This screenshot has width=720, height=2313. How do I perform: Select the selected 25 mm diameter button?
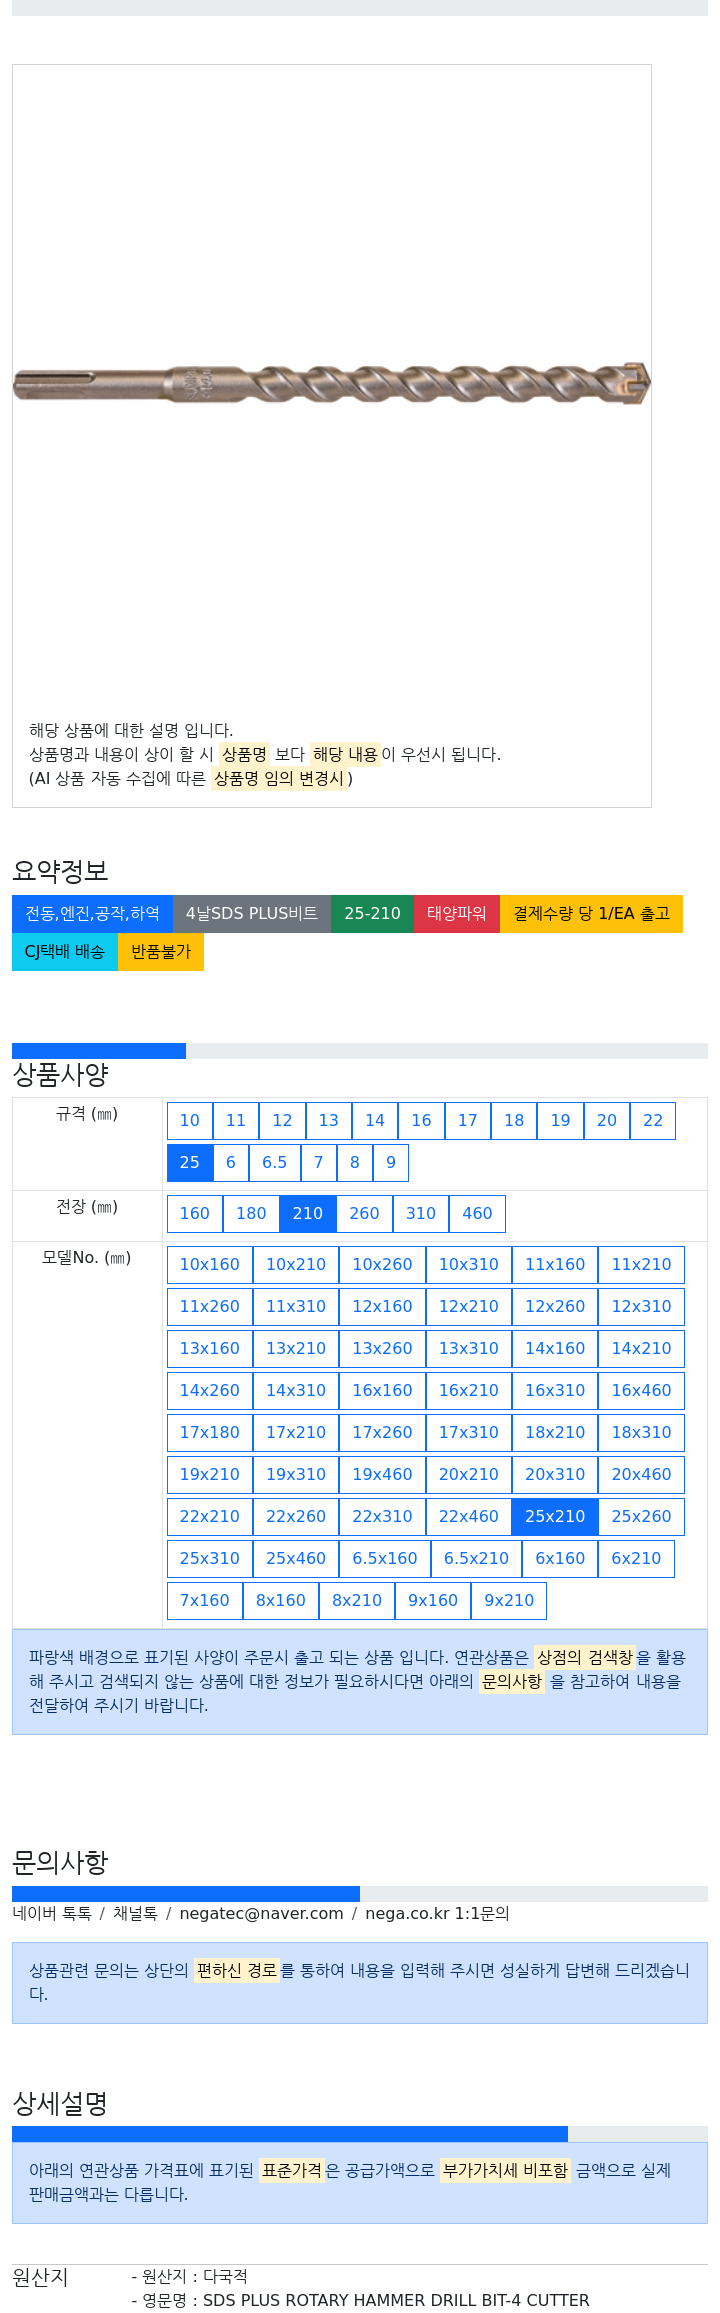coord(190,1163)
